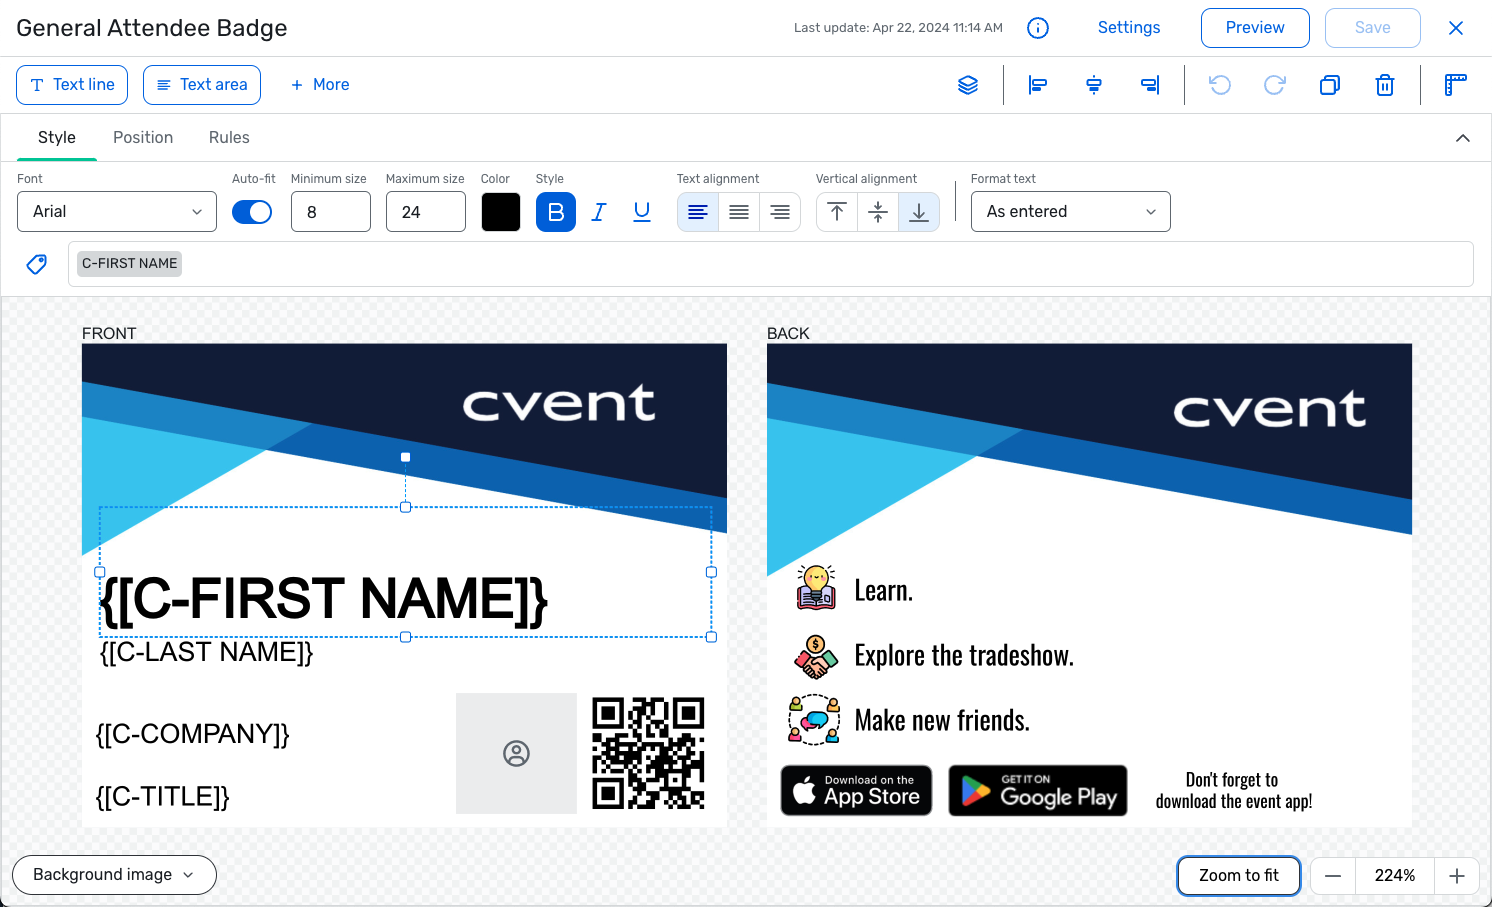Align selected elements to the left
1492x907 pixels.
click(x=1038, y=85)
